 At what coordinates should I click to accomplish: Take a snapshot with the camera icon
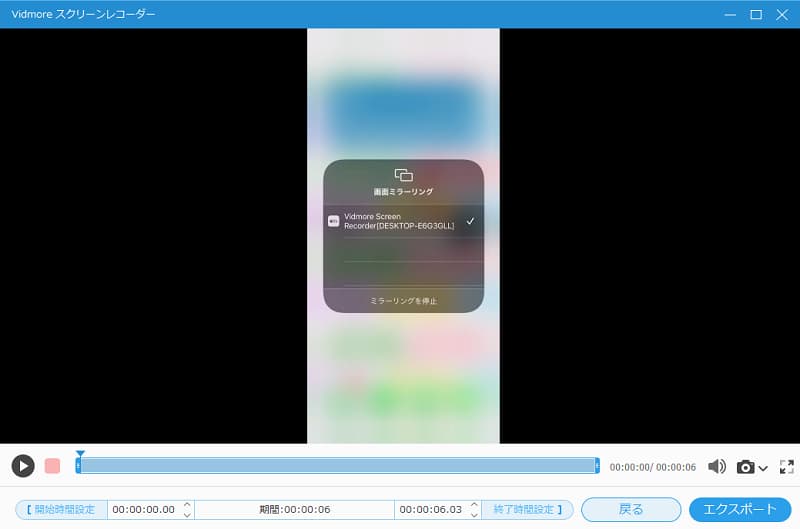point(745,467)
